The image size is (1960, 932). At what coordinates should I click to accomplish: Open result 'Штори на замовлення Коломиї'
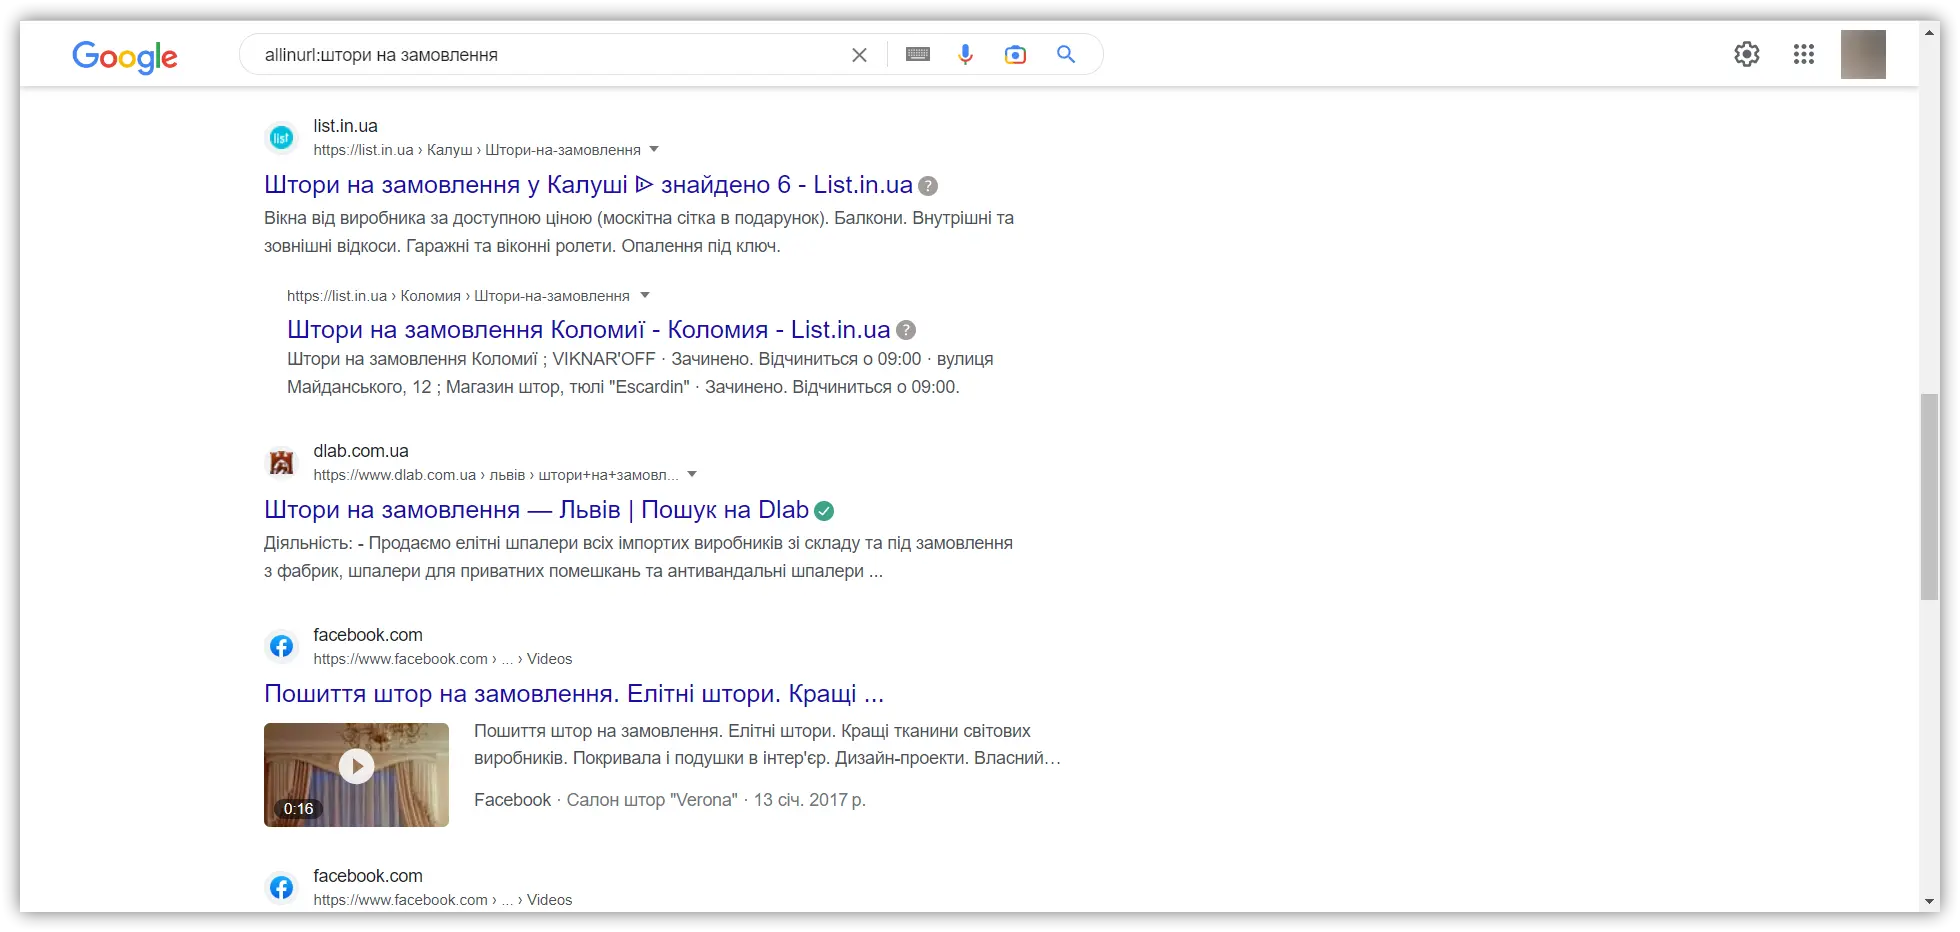588,330
